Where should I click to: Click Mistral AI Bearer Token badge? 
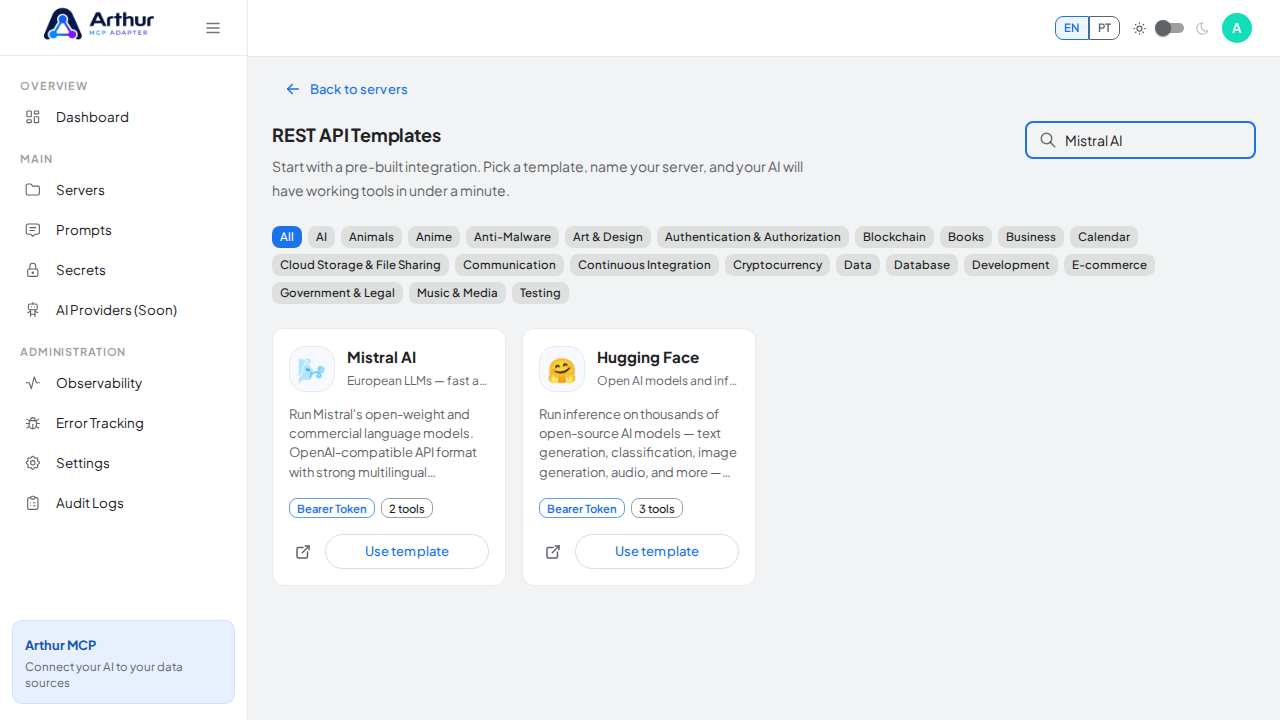pos(332,509)
